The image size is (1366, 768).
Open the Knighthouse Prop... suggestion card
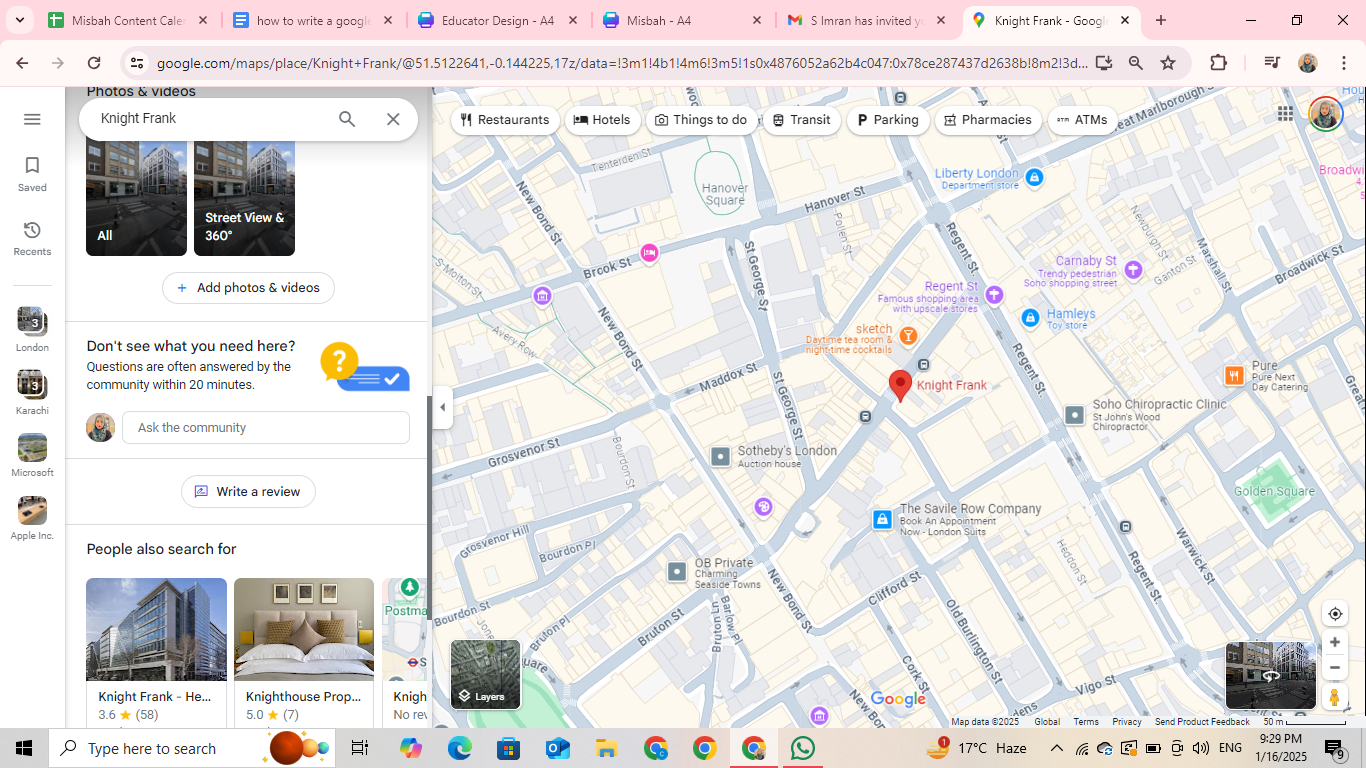point(304,652)
